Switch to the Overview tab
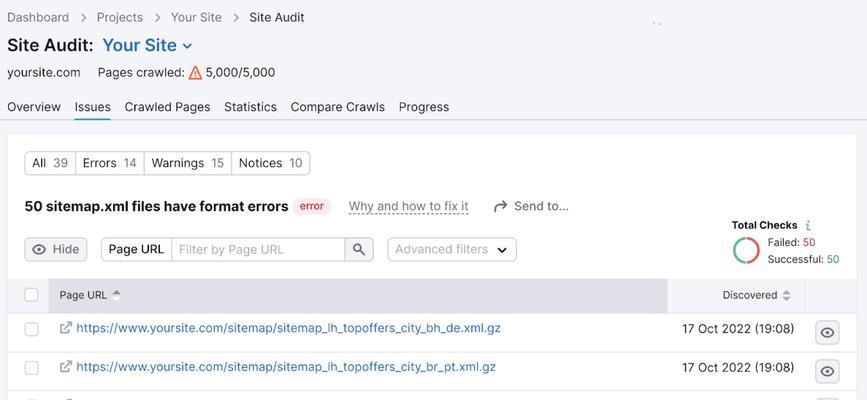This screenshot has width=867, height=400. (x=34, y=107)
